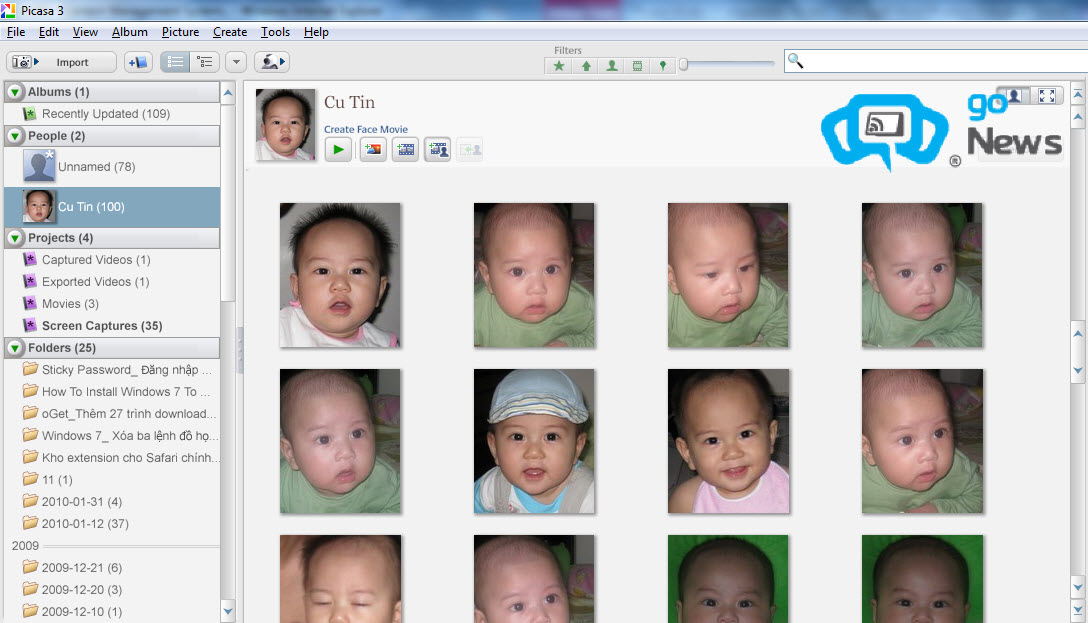
Task: Click the face movie icon under Cu Tin
Action: [438, 149]
